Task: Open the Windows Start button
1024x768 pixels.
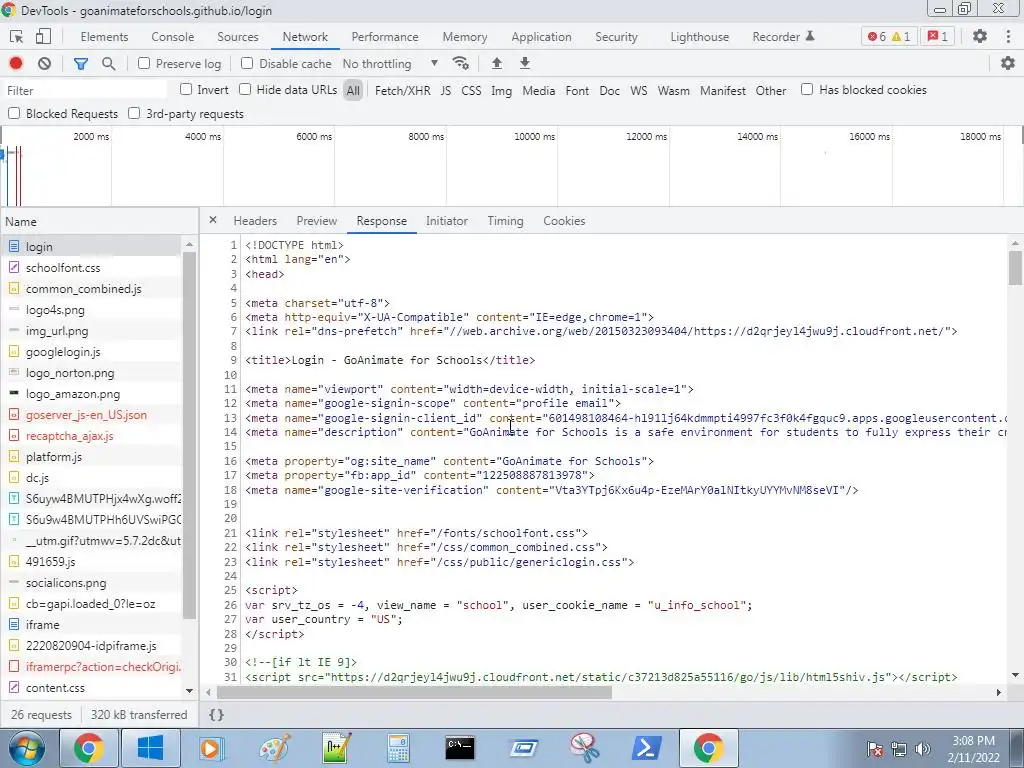Action: (x=26, y=748)
